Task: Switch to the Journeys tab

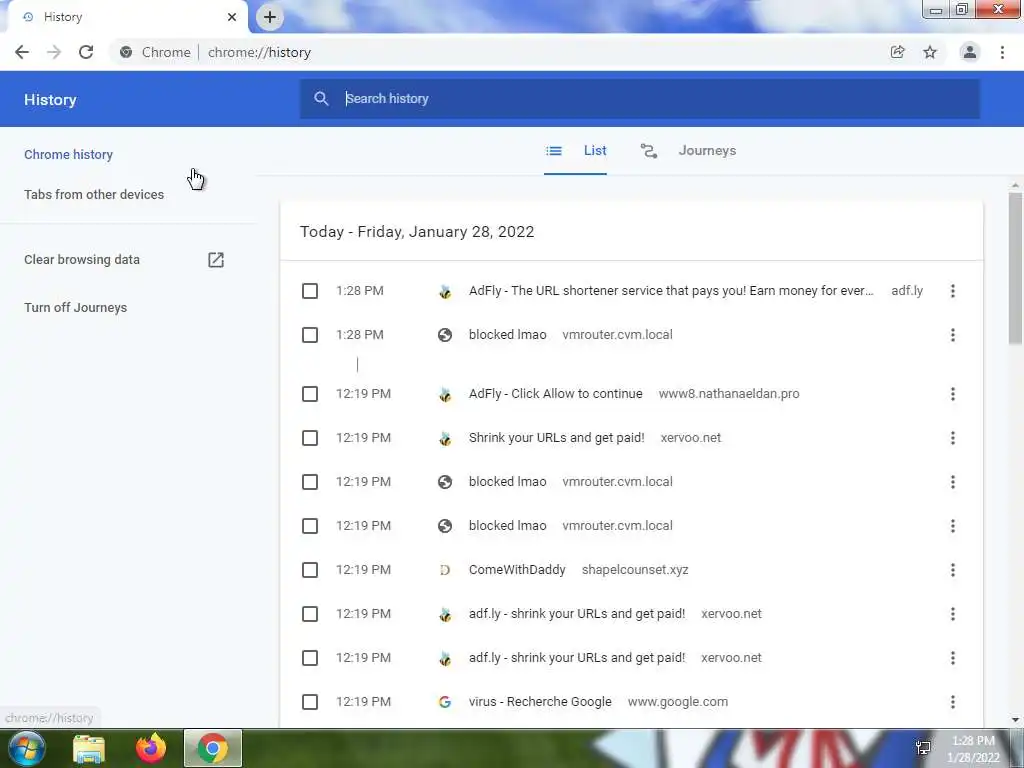Action: coord(688,151)
